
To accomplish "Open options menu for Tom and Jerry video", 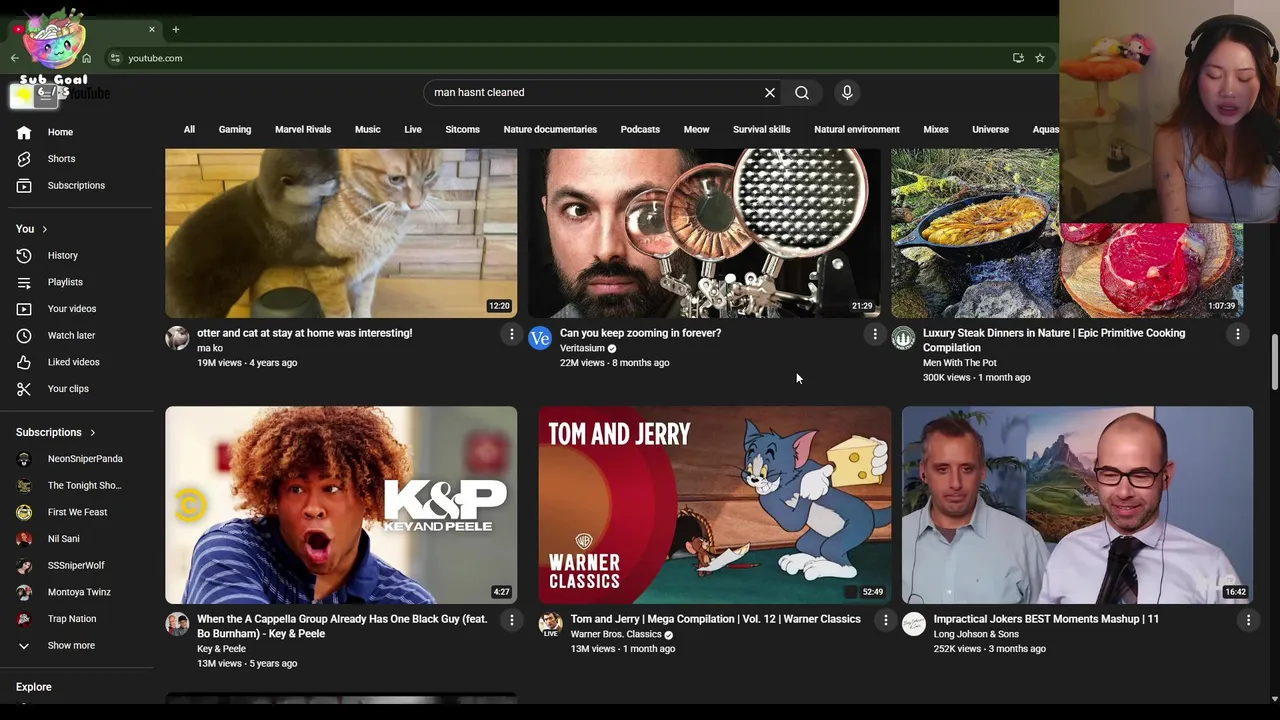I will pyautogui.click(x=885, y=621).
